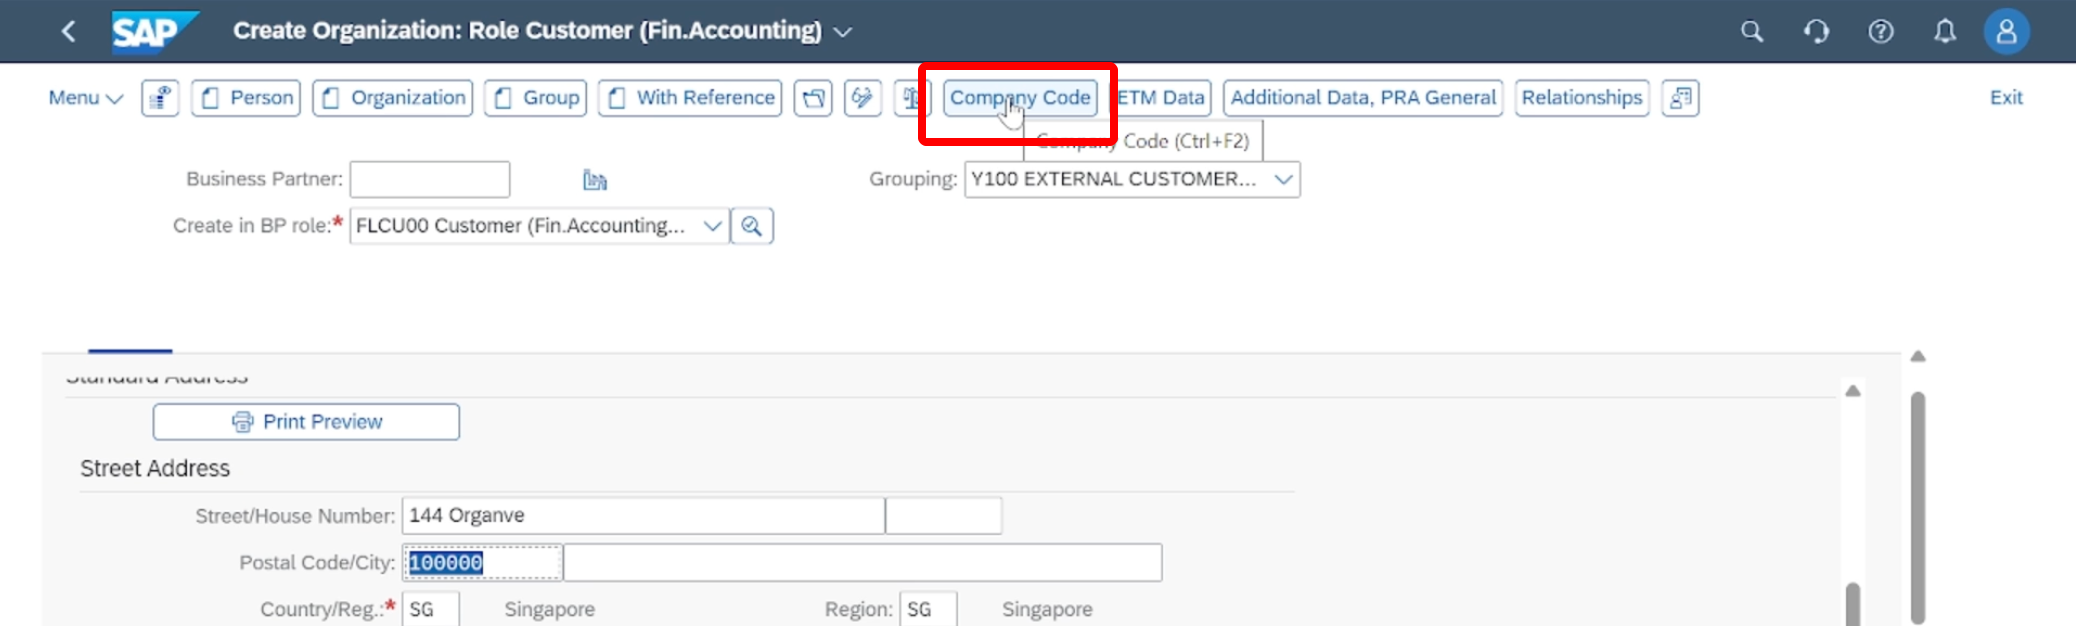
Task: Focus the Business Partner input field
Action: 430,180
